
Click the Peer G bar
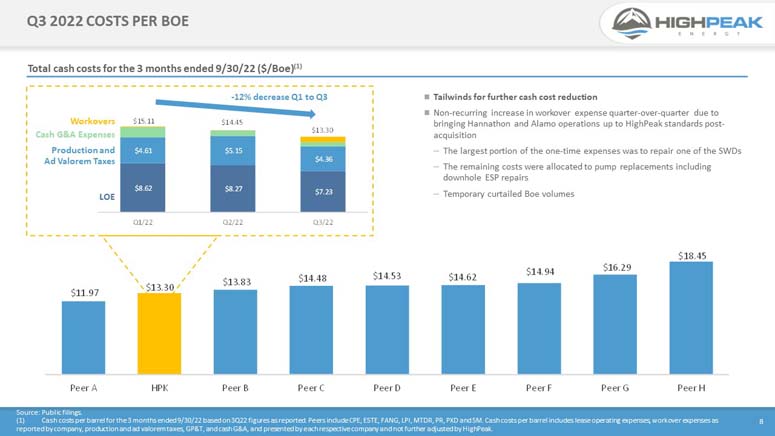tap(615, 324)
